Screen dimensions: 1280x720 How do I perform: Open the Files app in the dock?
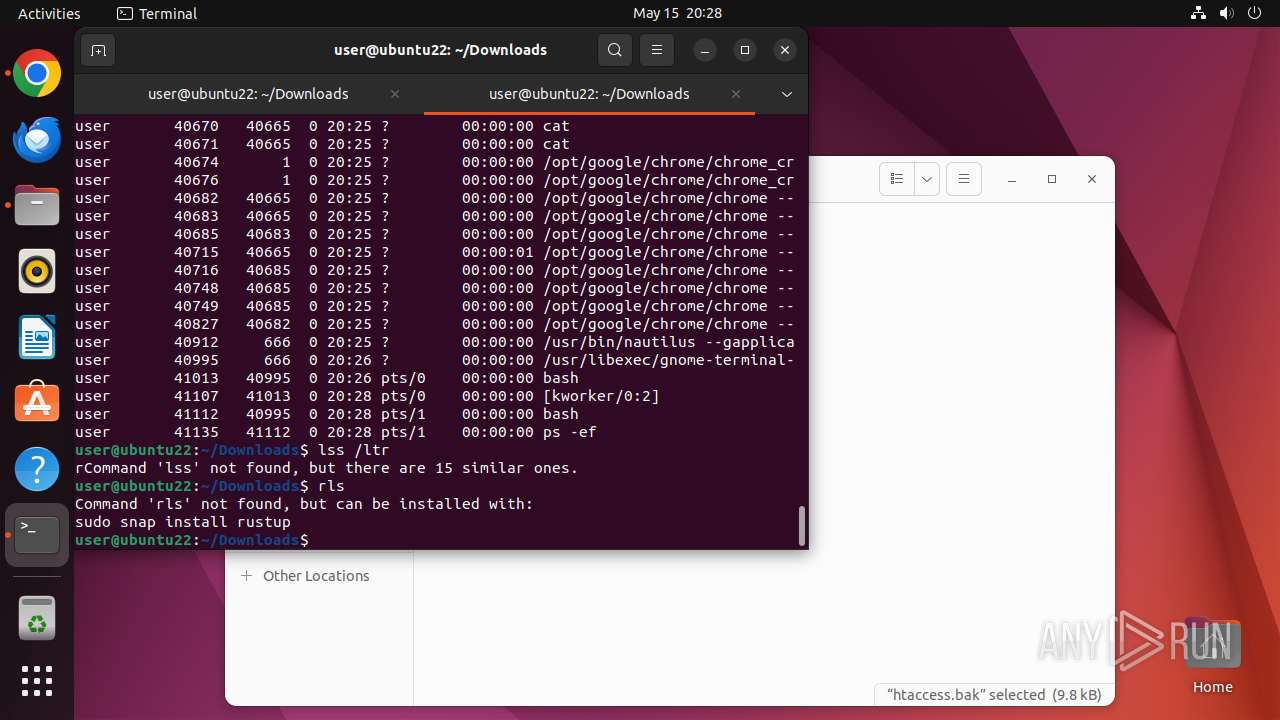(37, 206)
